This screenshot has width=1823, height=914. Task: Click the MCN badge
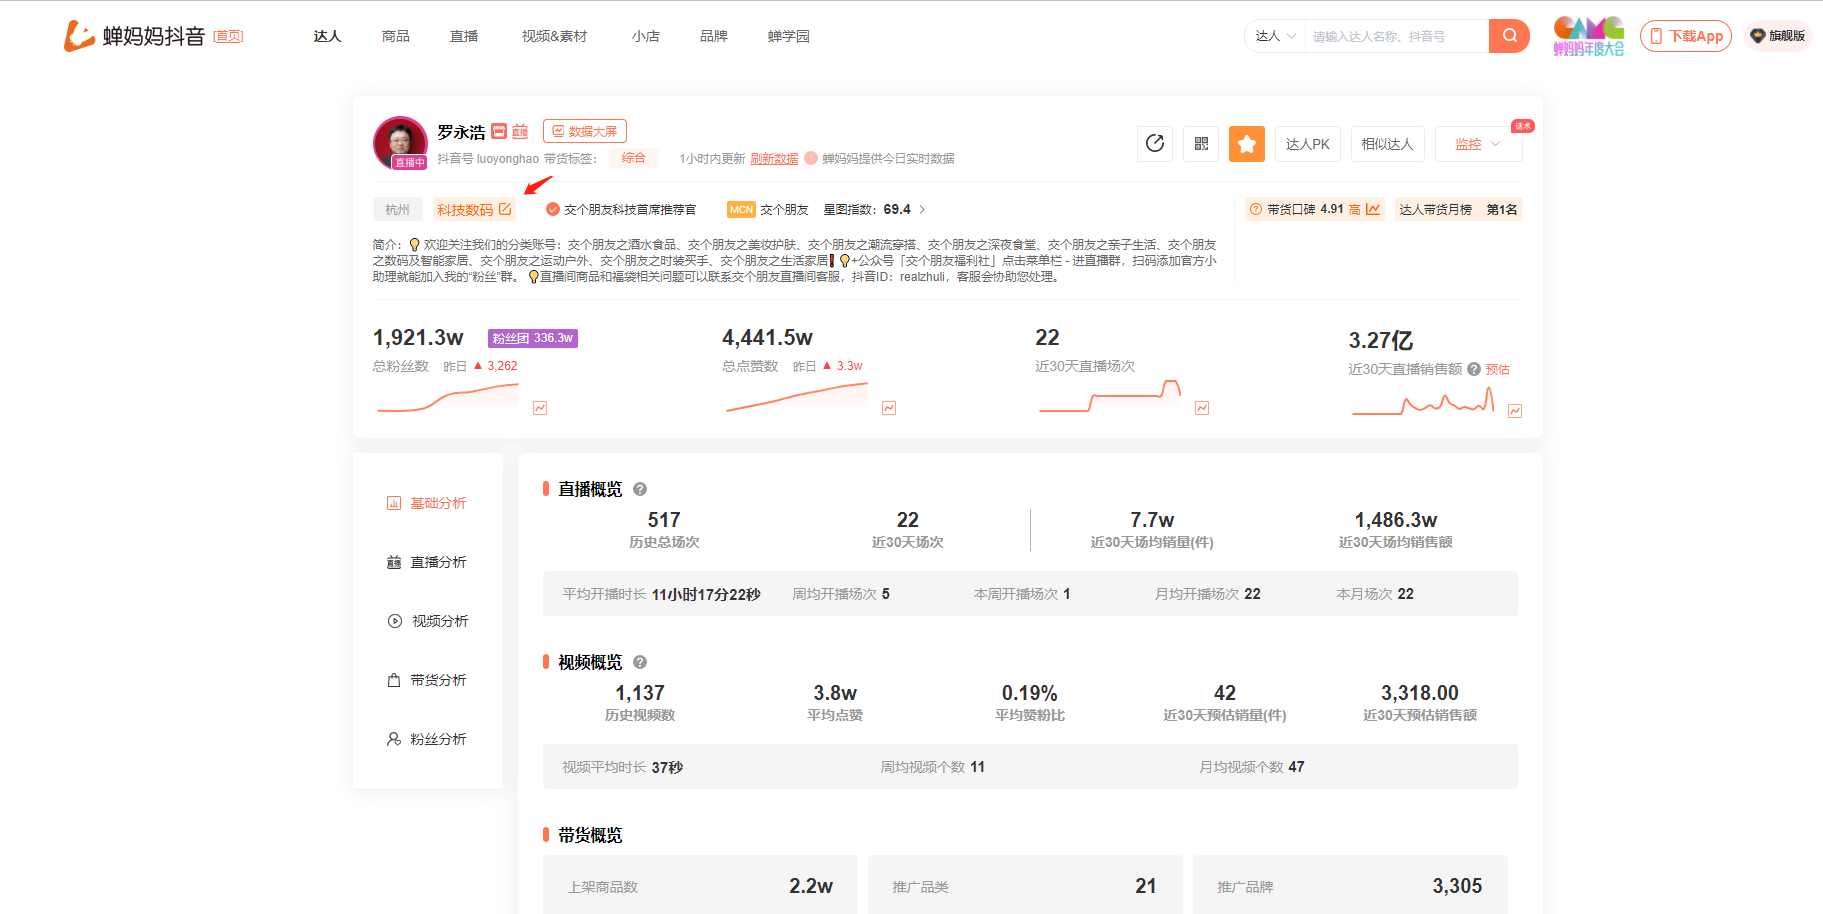pyautogui.click(x=741, y=210)
